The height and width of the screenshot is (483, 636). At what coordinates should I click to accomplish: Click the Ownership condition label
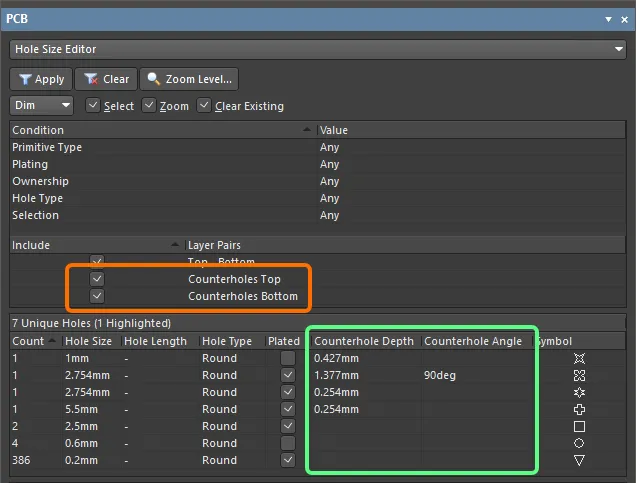click(40, 181)
